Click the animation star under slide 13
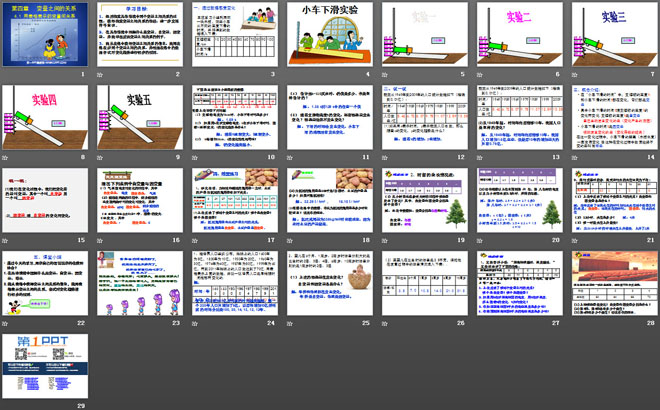The width and height of the screenshot is (660, 410). point(480,157)
